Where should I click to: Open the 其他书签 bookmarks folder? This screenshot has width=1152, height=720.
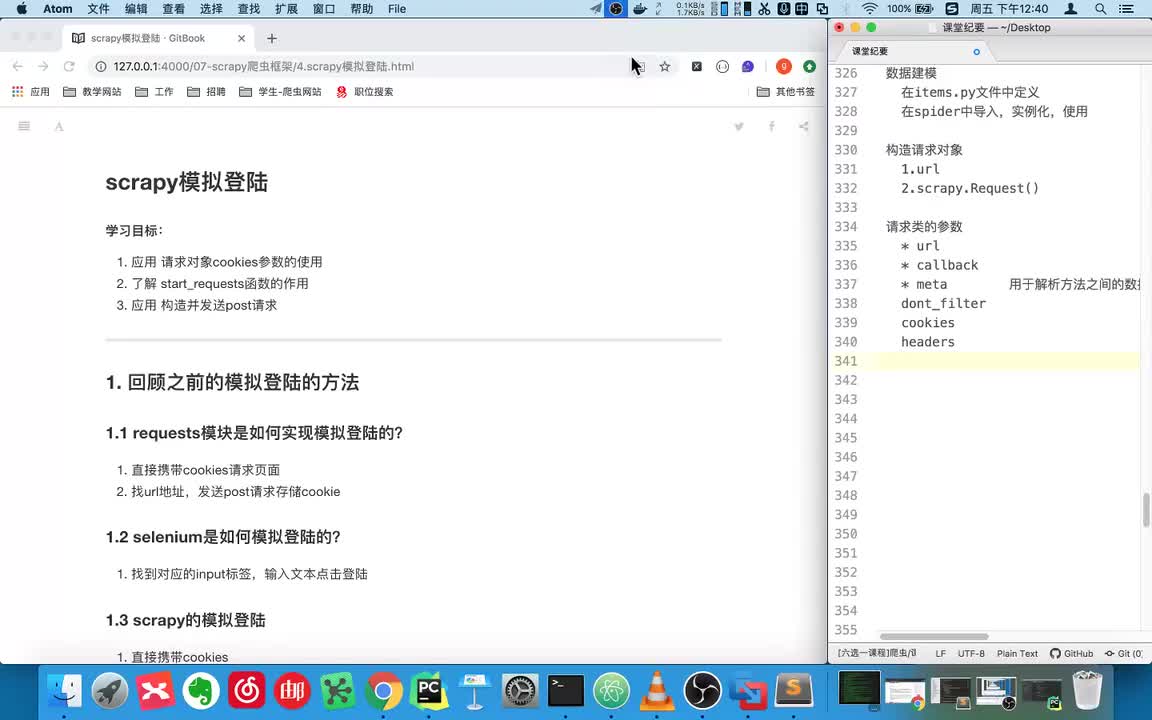(x=786, y=92)
